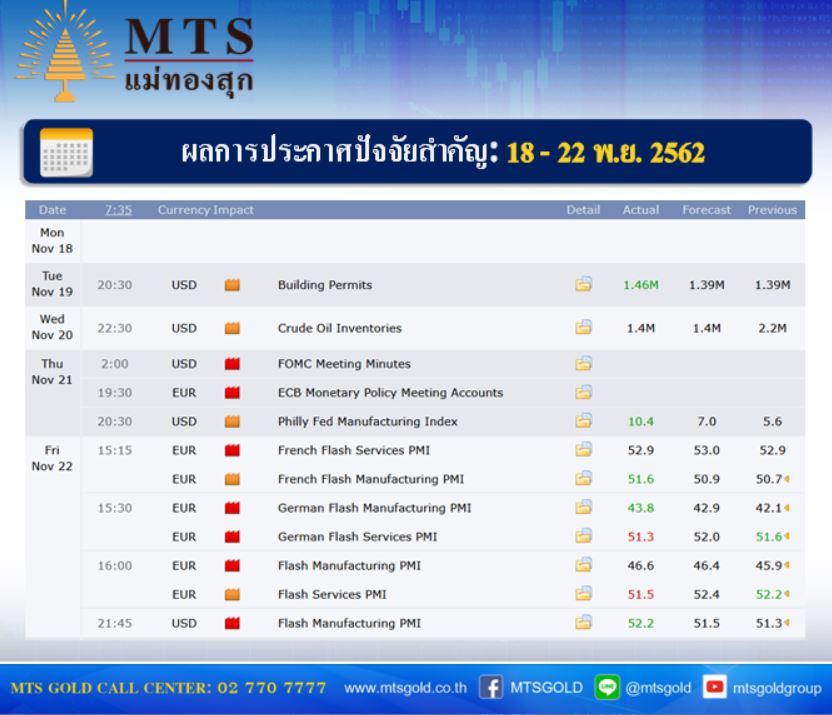Open detail folder for German Flash Services PMI
Image resolution: width=832 pixels, height=715 pixels.
(583, 536)
